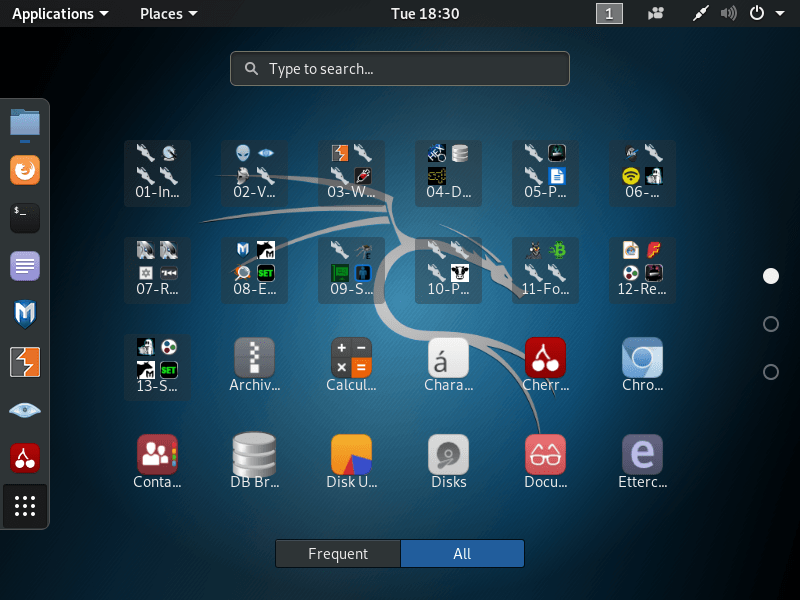Toggle the Show Applications grid button

(24, 506)
